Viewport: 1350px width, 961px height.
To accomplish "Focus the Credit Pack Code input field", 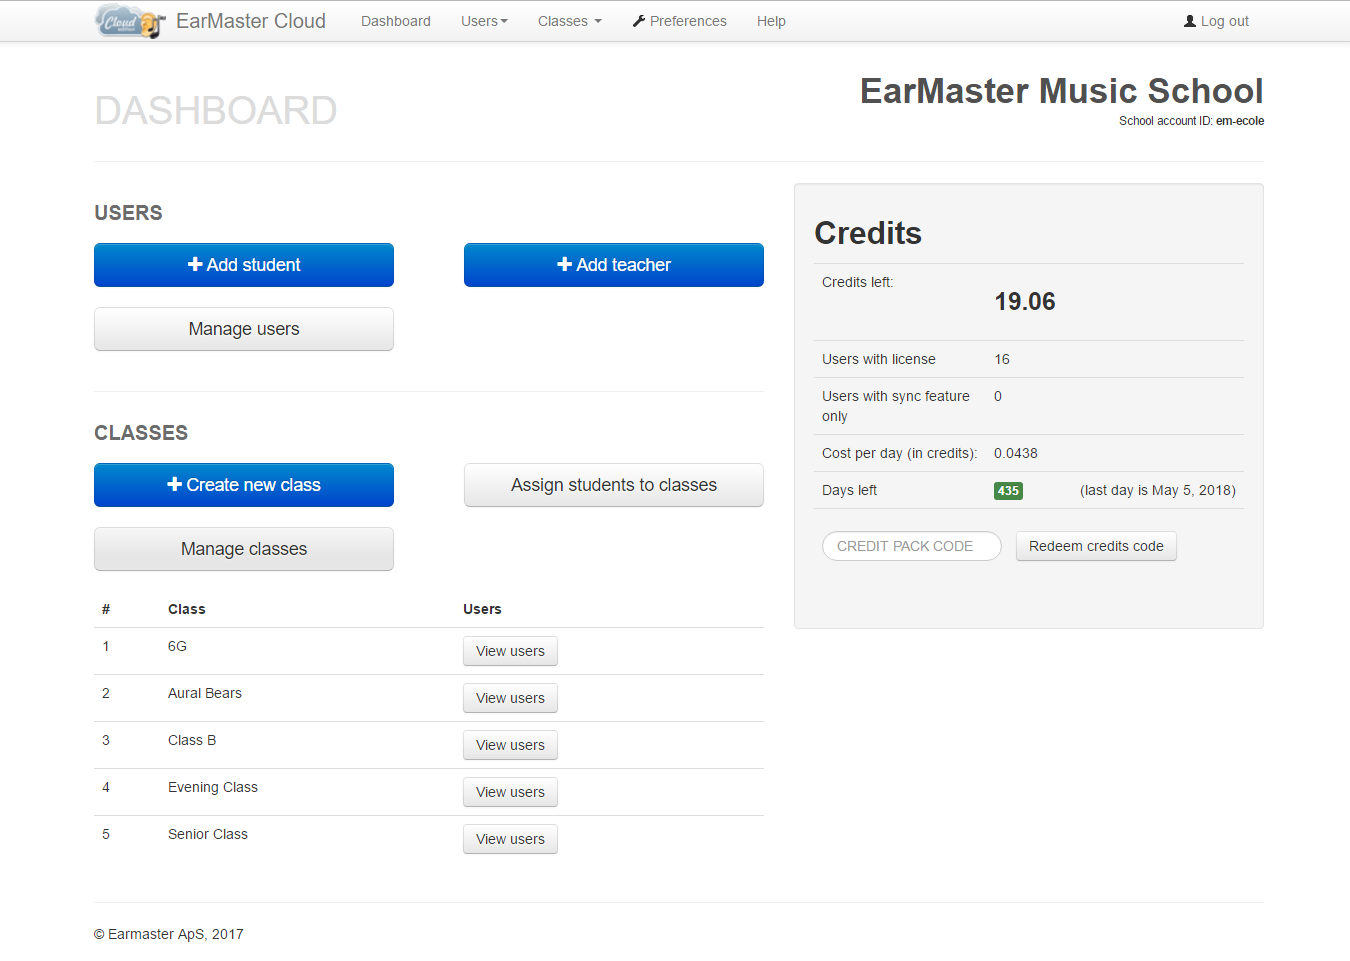I will tap(912, 546).
